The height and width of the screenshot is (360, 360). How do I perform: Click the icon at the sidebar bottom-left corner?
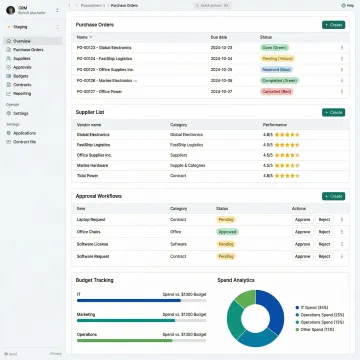6,354
